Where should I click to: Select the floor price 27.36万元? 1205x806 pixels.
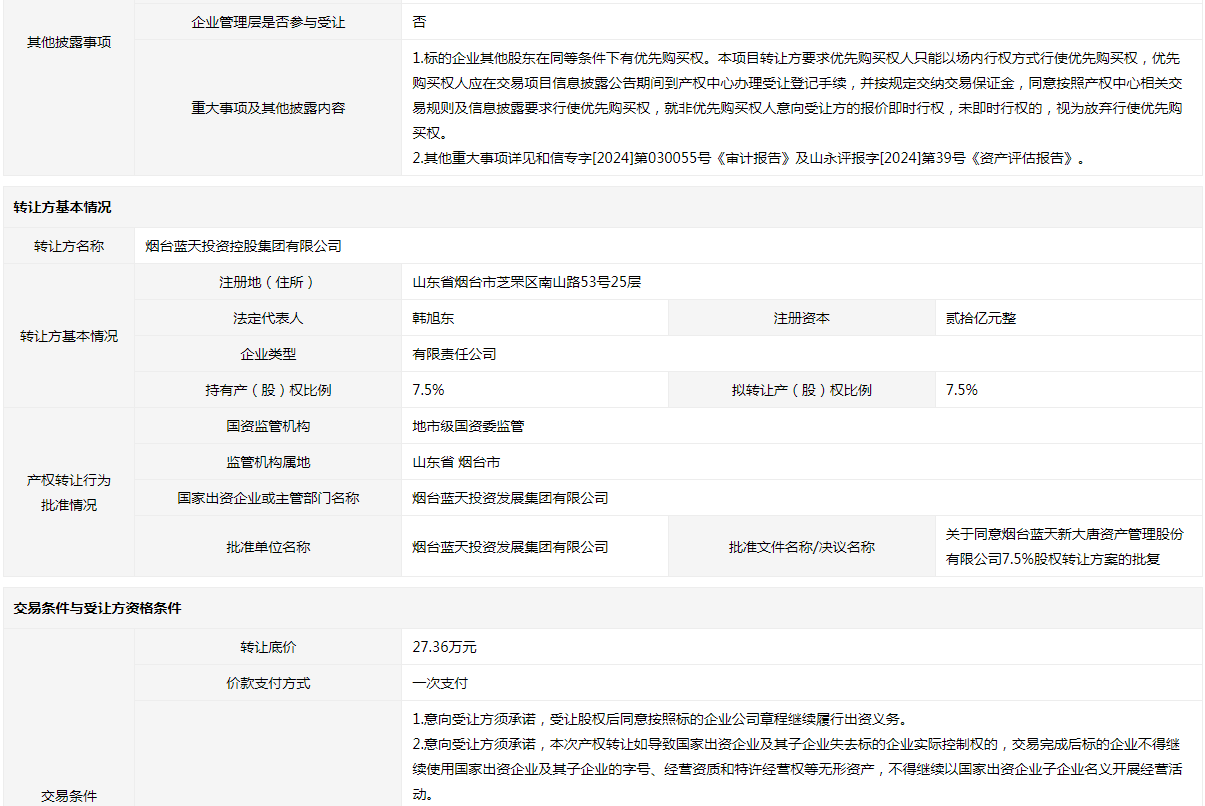tap(444, 647)
